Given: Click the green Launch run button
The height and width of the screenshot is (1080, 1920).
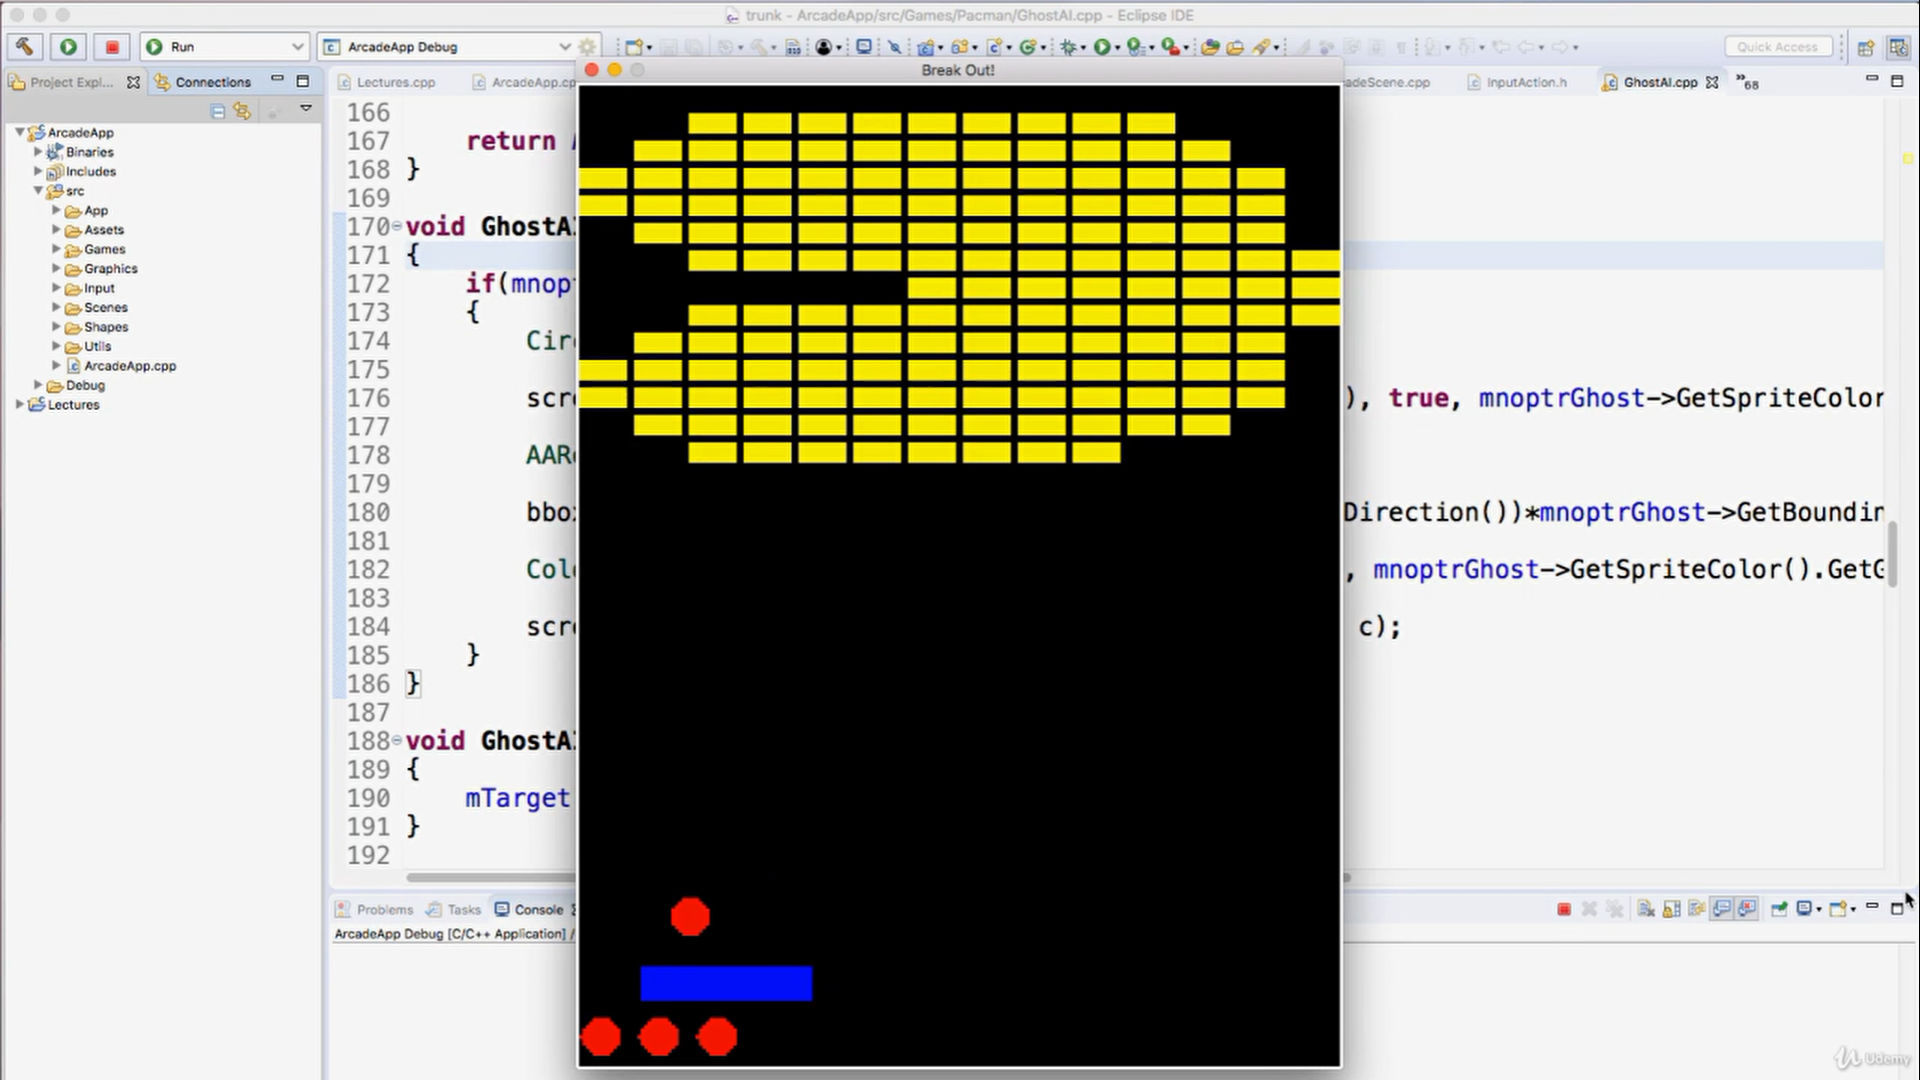Looking at the screenshot, I should point(68,46).
